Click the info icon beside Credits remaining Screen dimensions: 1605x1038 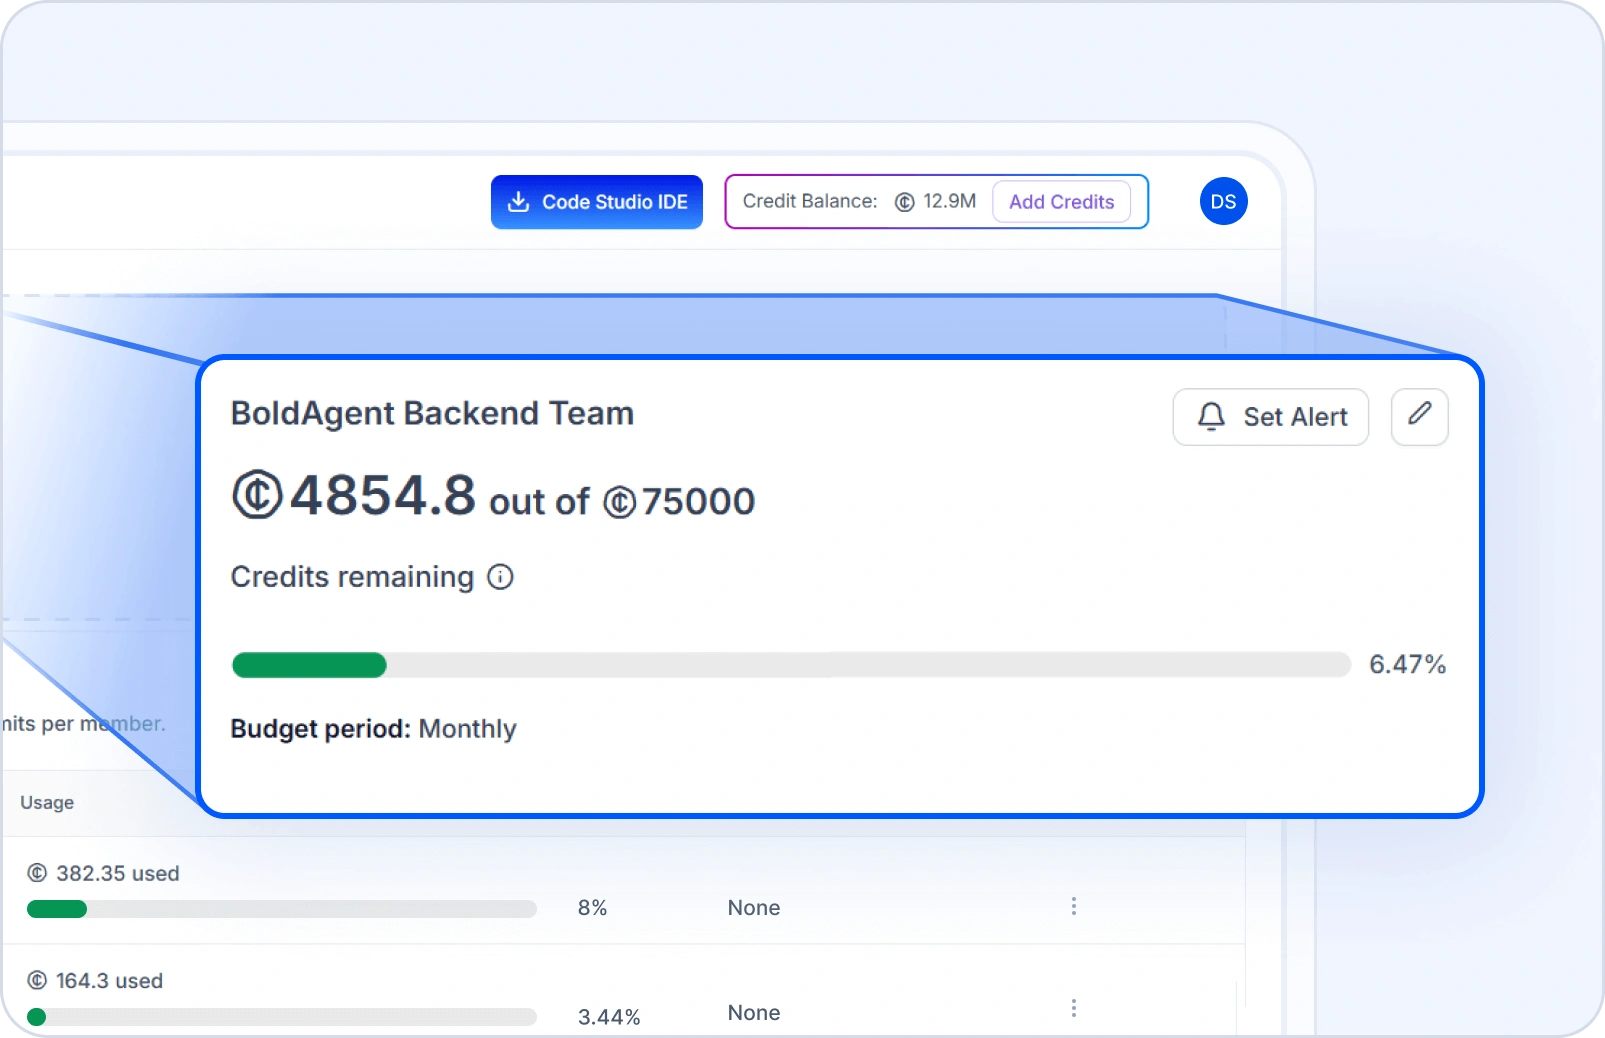[500, 577]
